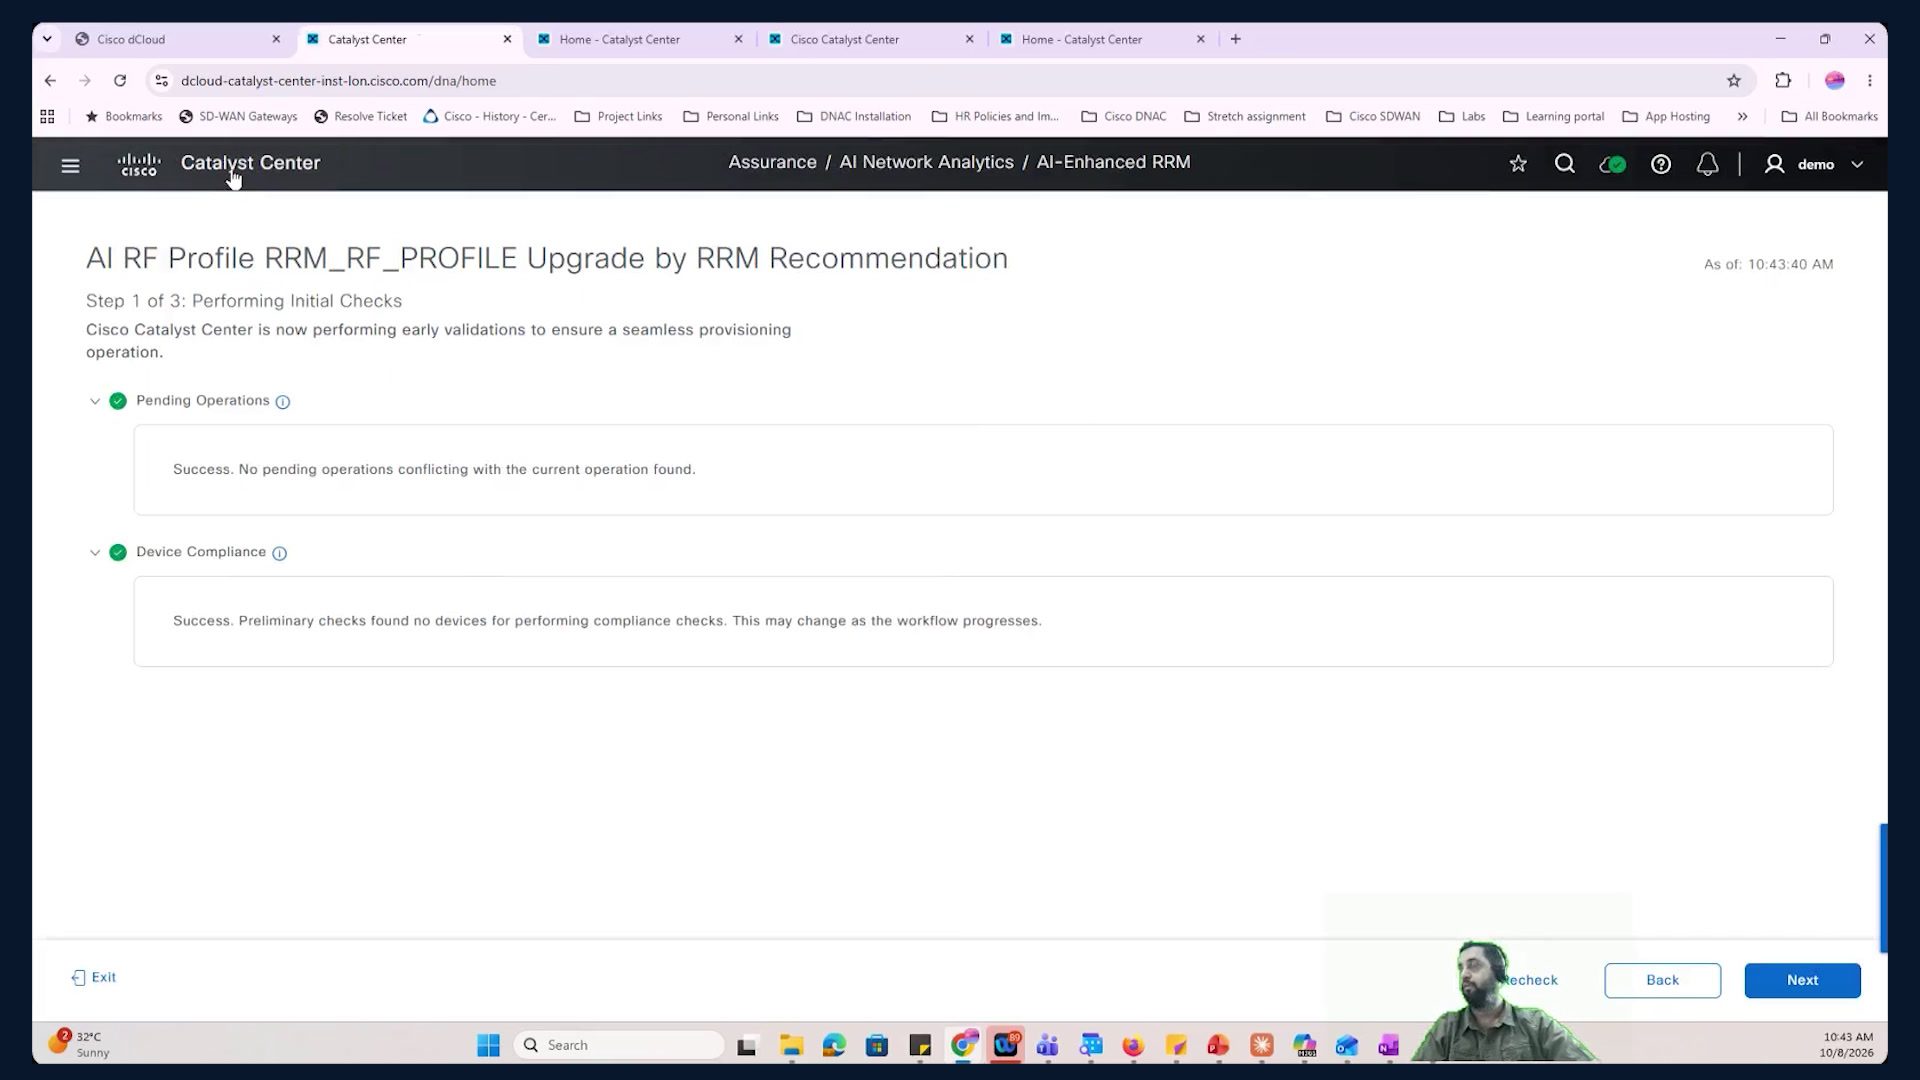
Task: Open the weather widget showing 32°C Sunny
Action: pyautogui.click(x=78, y=1045)
